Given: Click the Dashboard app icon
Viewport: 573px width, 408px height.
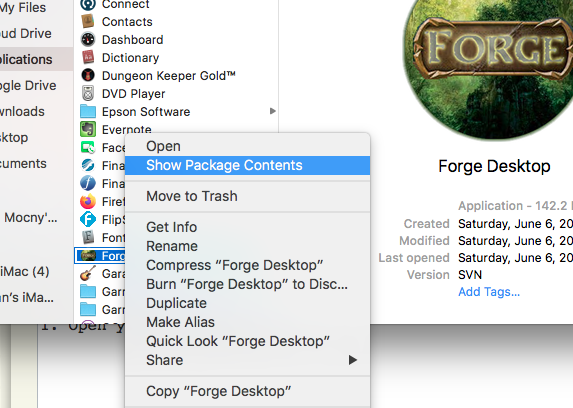Looking at the screenshot, I should pos(88,39).
